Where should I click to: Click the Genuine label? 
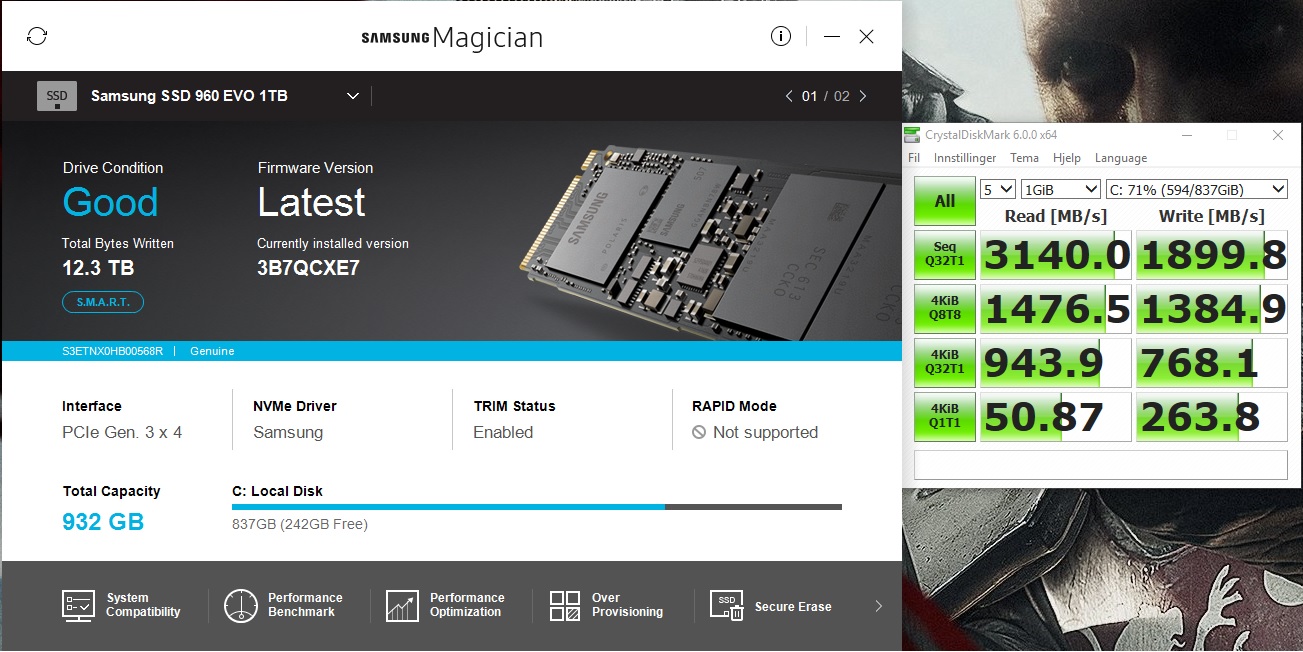(x=212, y=351)
